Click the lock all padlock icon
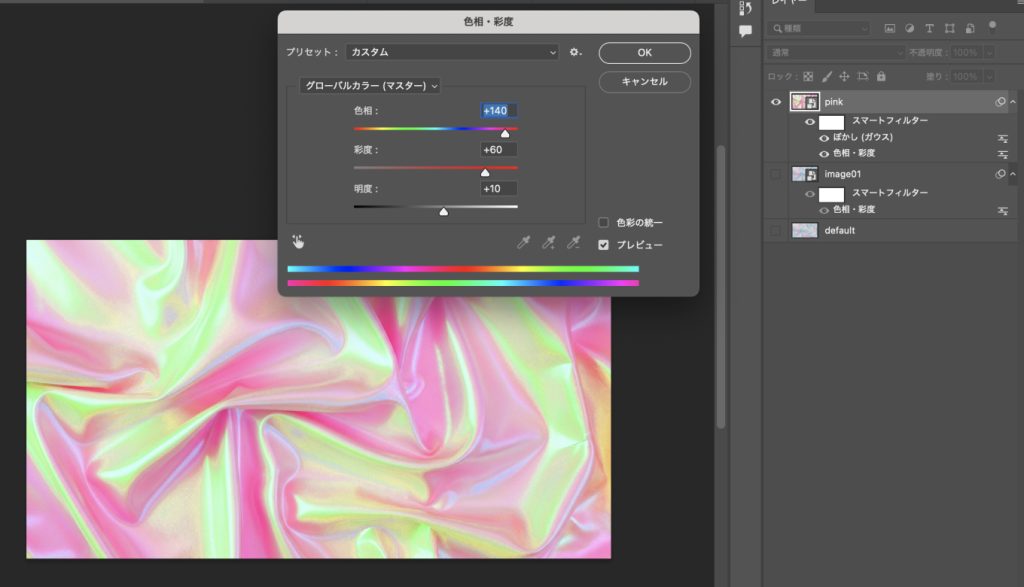The image size is (1024, 587). coord(881,76)
